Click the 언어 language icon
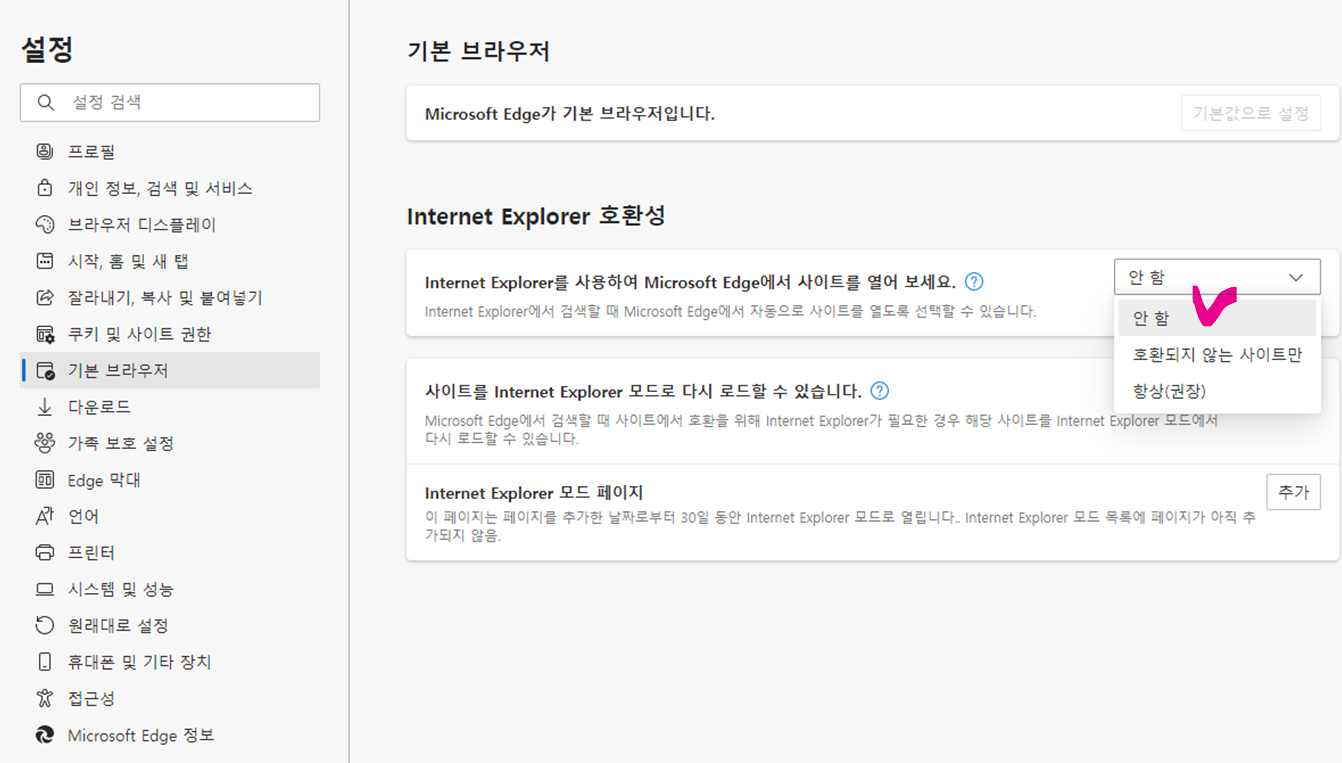This screenshot has height=763, width=1342. point(44,516)
